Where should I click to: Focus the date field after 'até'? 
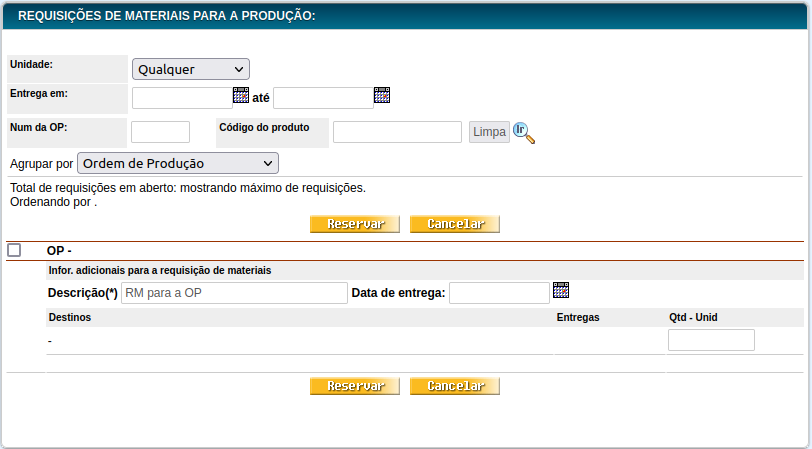pos(322,97)
